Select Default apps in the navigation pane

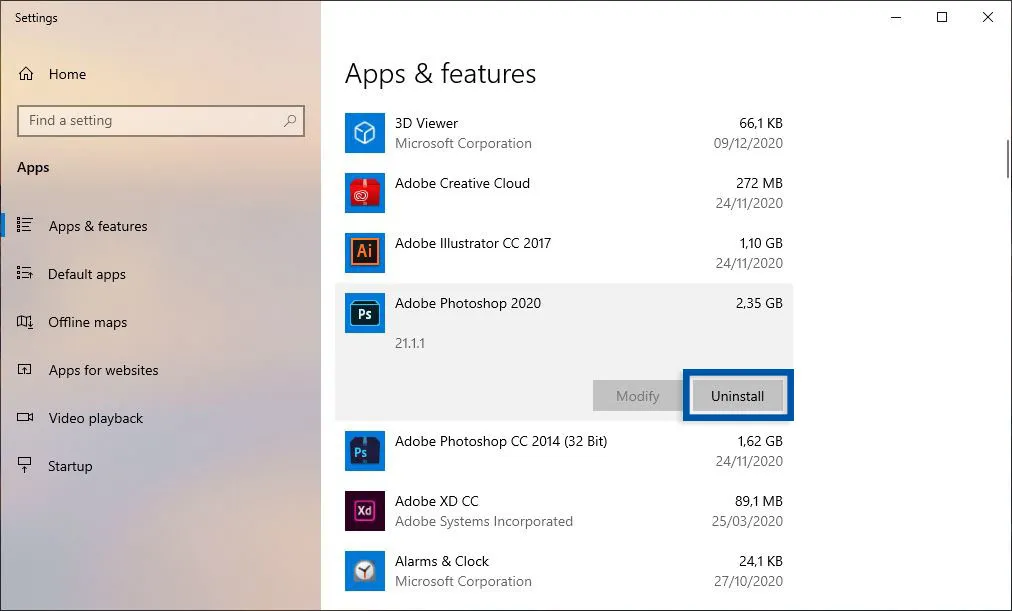(88, 274)
